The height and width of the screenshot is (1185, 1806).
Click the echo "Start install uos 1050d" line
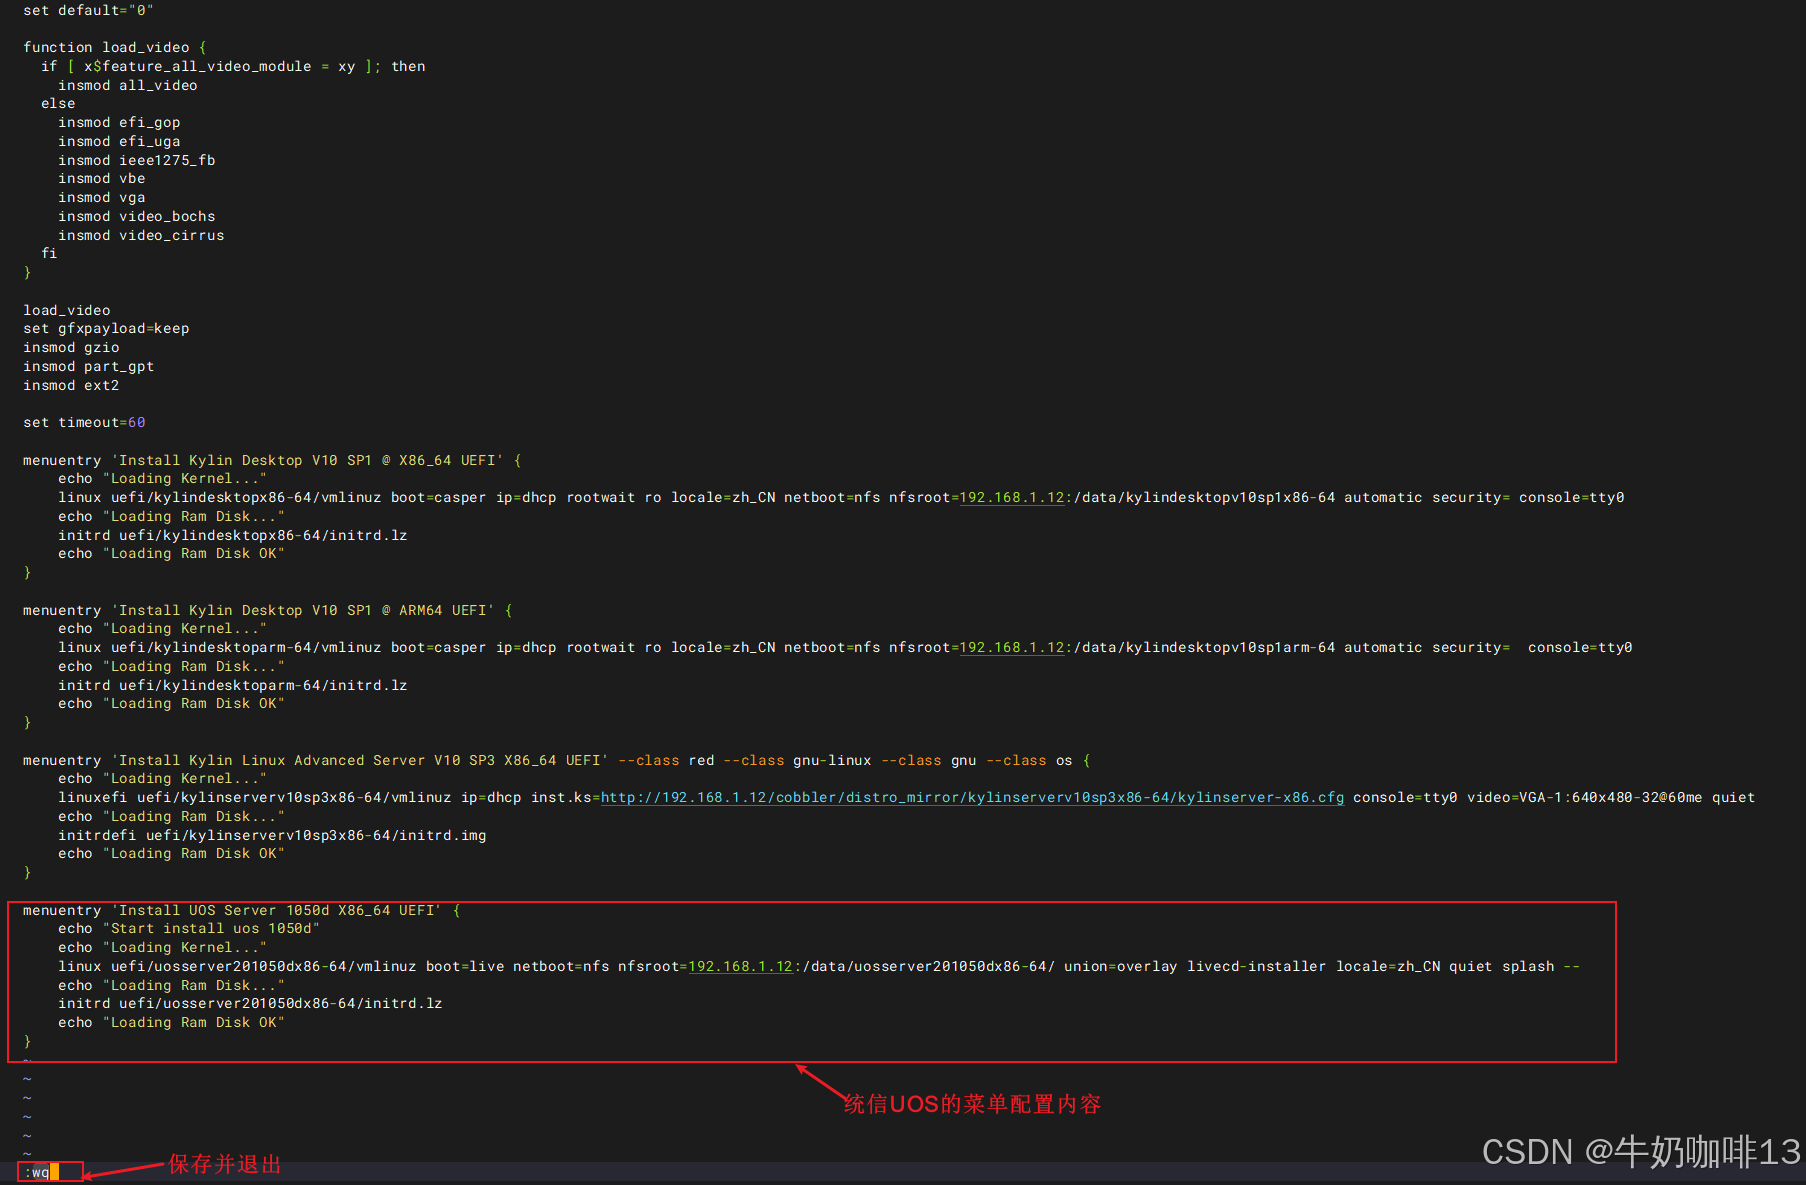coord(189,928)
